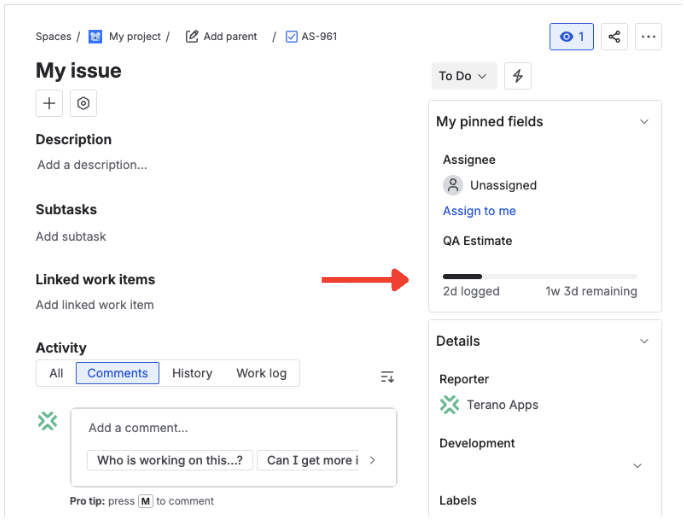
Task: Open the AS-961 issue key link
Action: tap(319, 37)
